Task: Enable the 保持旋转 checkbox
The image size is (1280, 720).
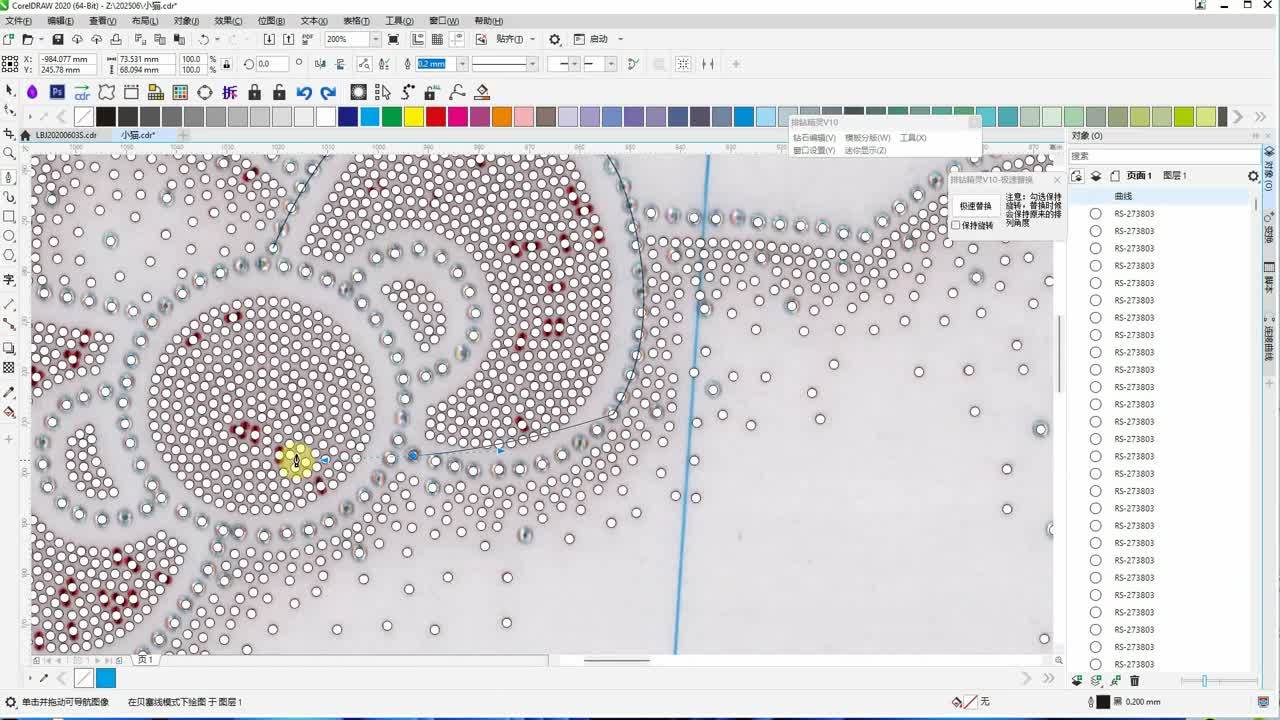Action: 956,225
